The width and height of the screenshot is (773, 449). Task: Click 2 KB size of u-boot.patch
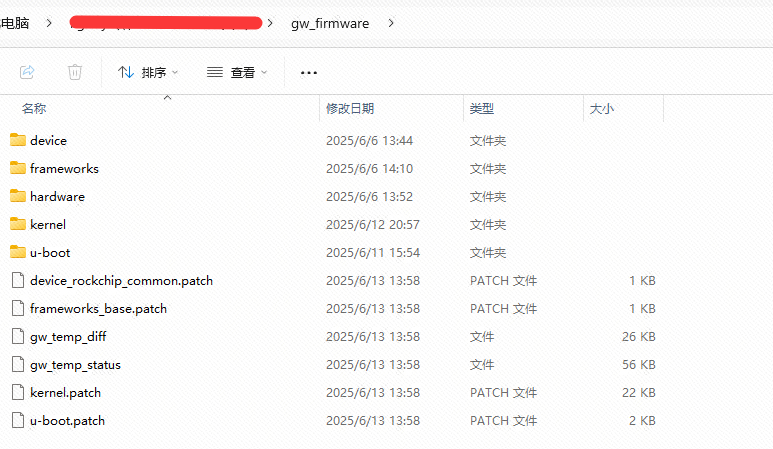click(642, 421)
